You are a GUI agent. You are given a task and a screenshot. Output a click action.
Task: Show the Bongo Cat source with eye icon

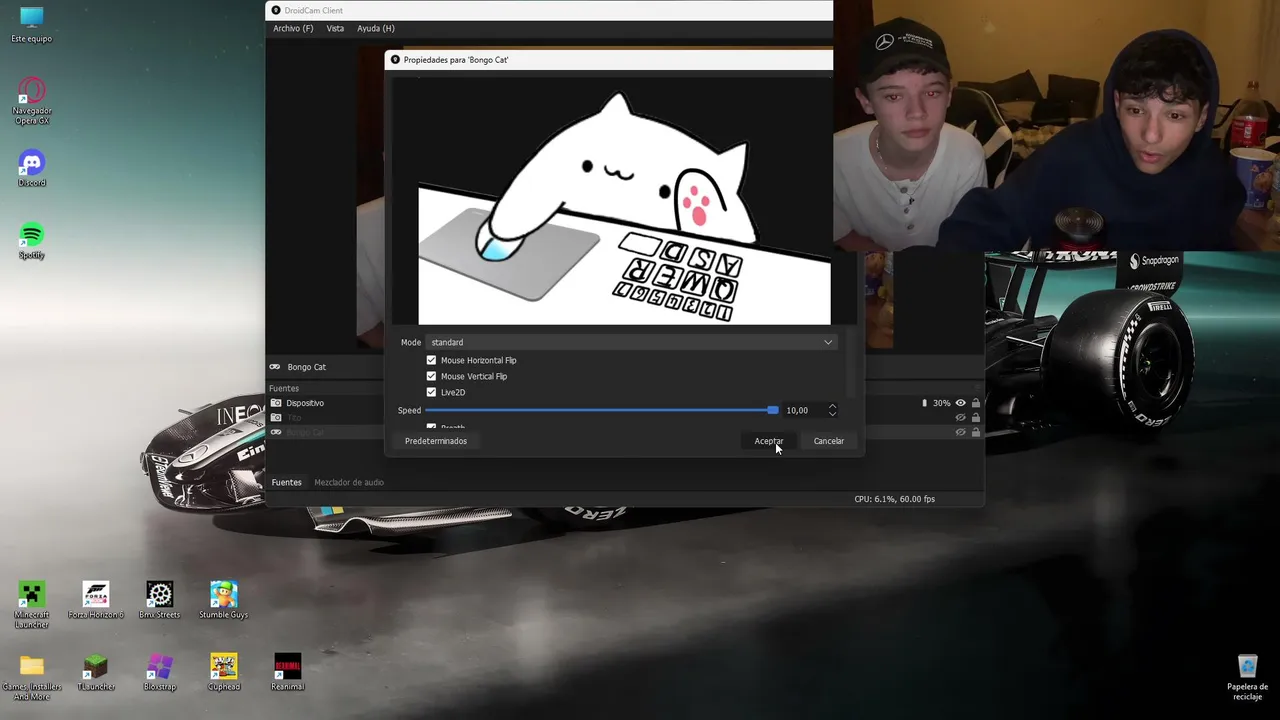[x=961, y=432]
